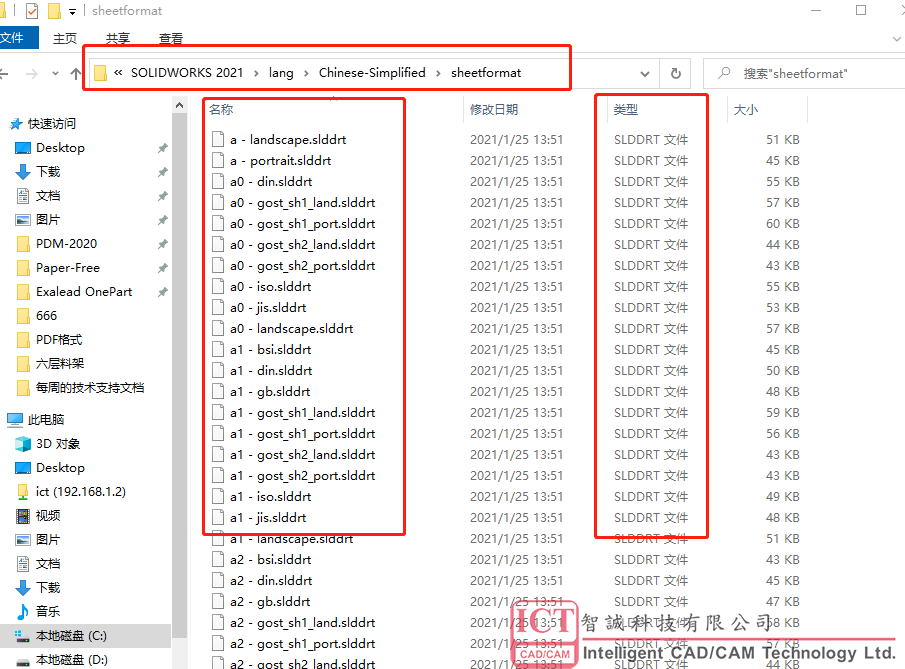Sort files by 类型 column header
This screenshot has height=669, width=905.
point(626,109)
